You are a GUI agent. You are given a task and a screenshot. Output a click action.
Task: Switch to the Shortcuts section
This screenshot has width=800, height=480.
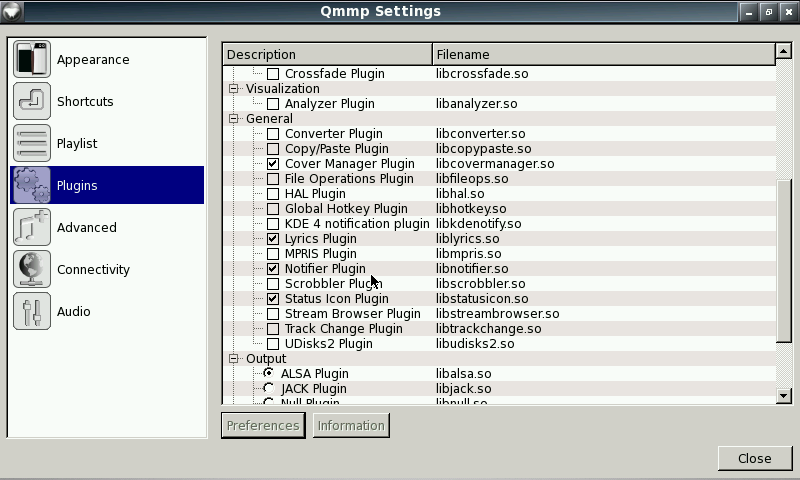pyautogui.click(x=107, y=101)
